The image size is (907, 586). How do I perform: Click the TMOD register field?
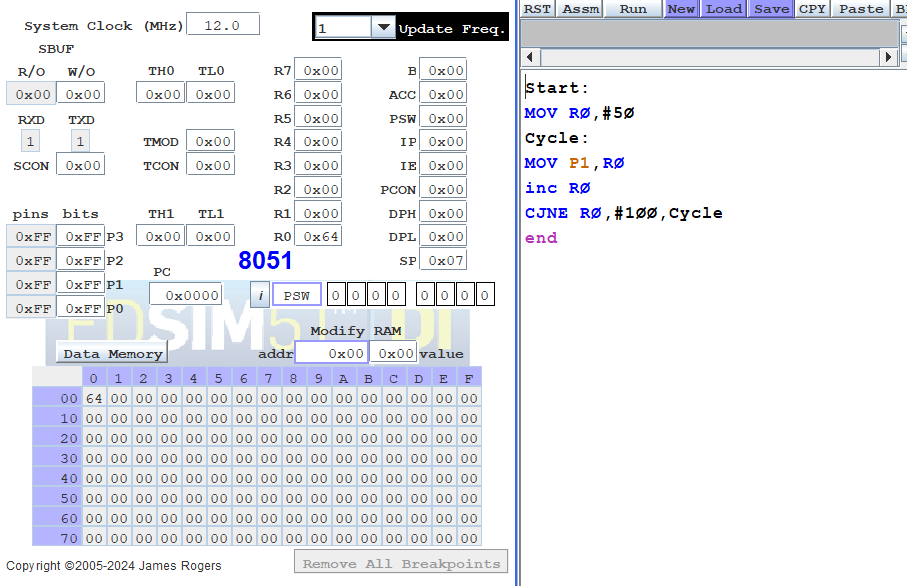pos(211,141)
